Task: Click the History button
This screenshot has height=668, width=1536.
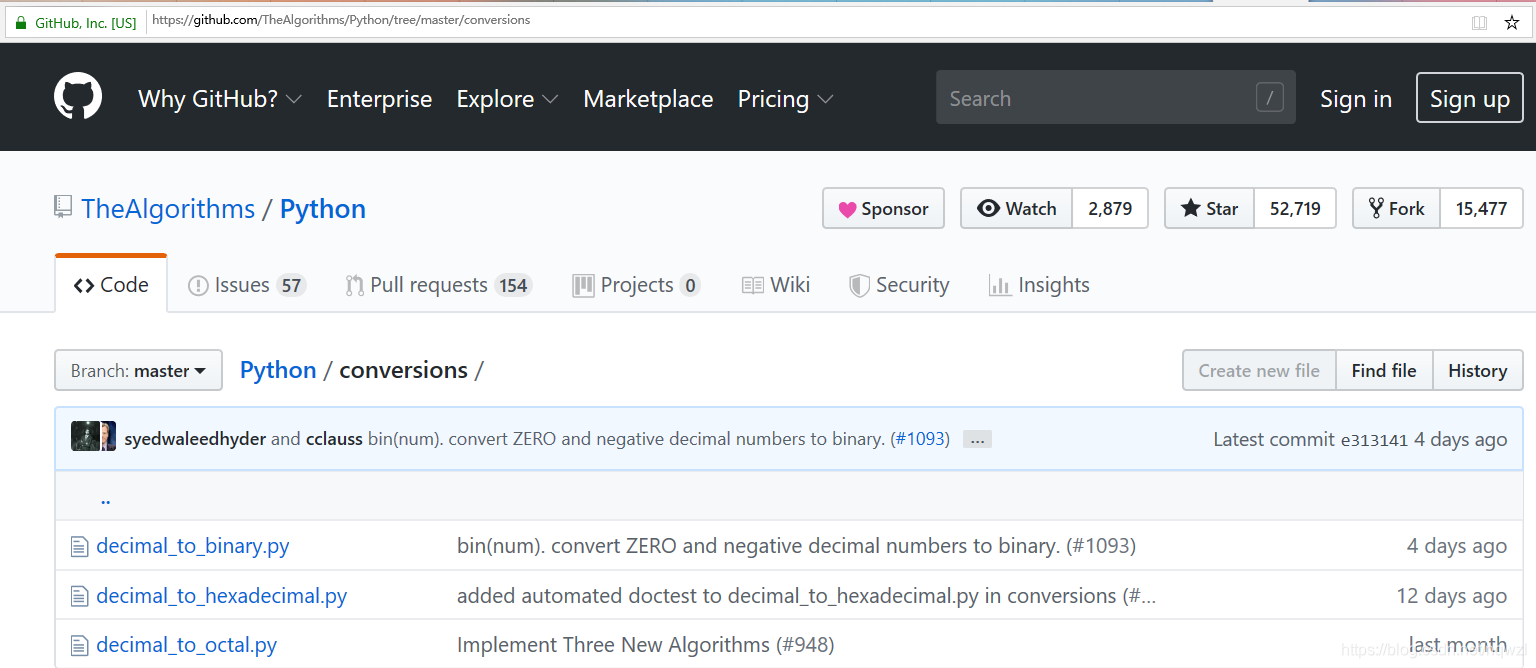Action: click(1477, 370)
